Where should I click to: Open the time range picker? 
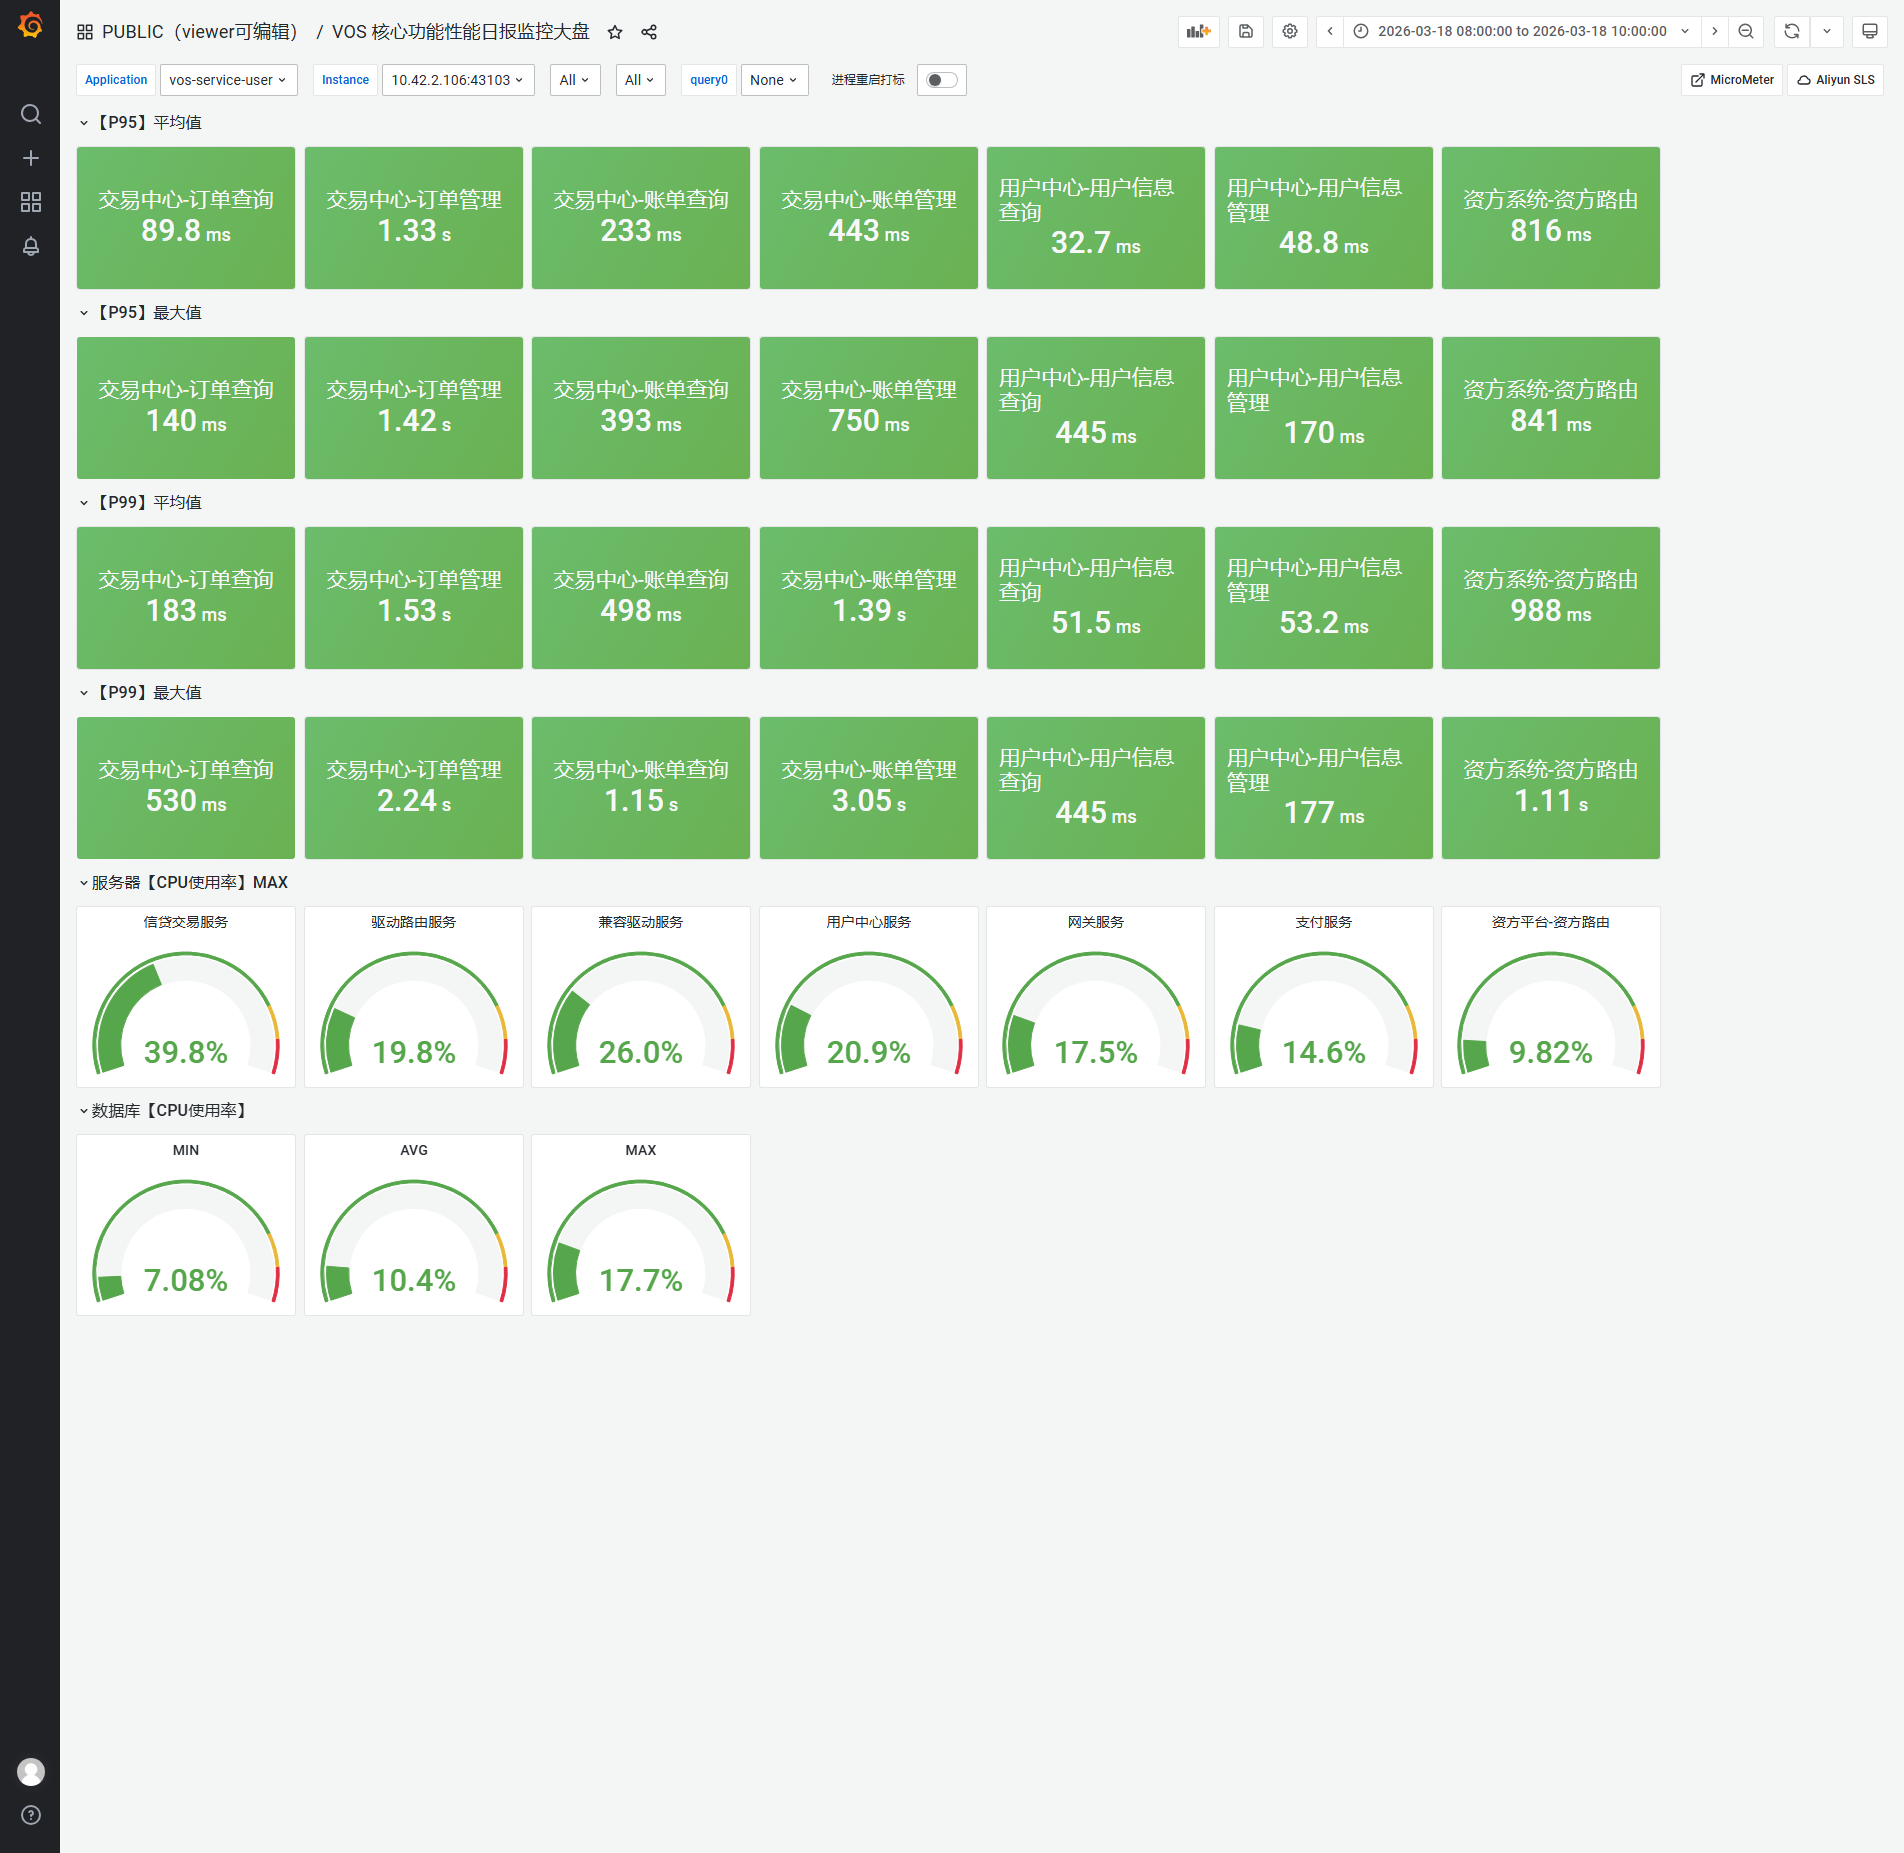(1521, 31)
